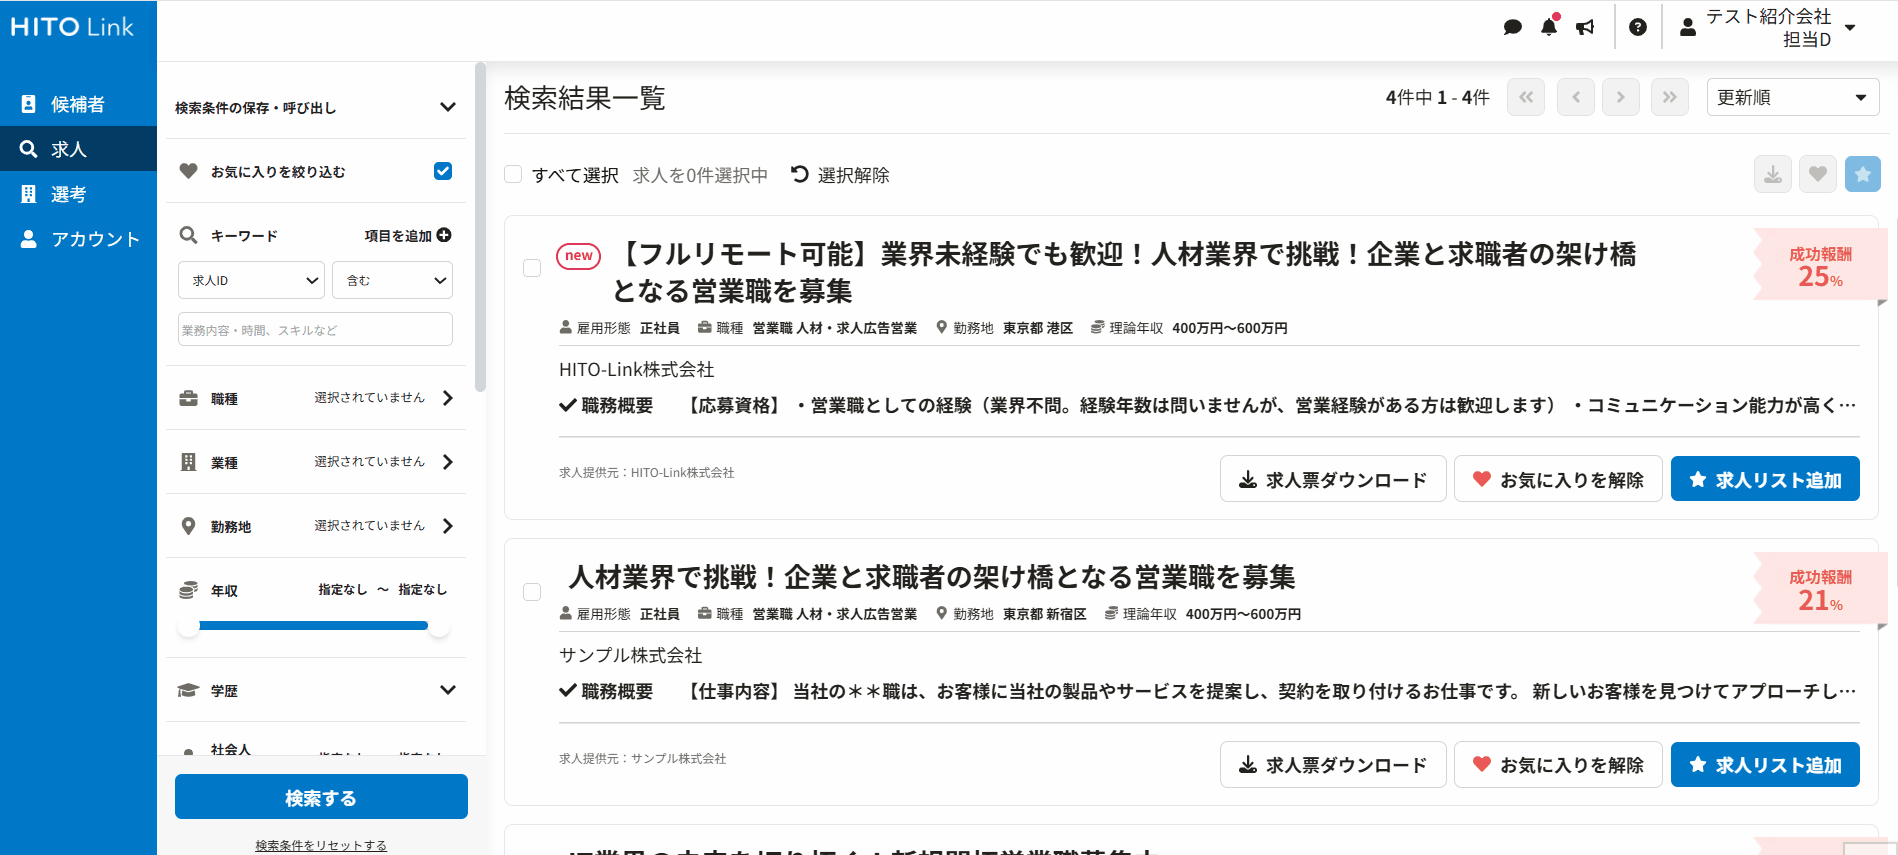
Task: Click the blue star list icon in toolbar
Action: pos(1863,174)
